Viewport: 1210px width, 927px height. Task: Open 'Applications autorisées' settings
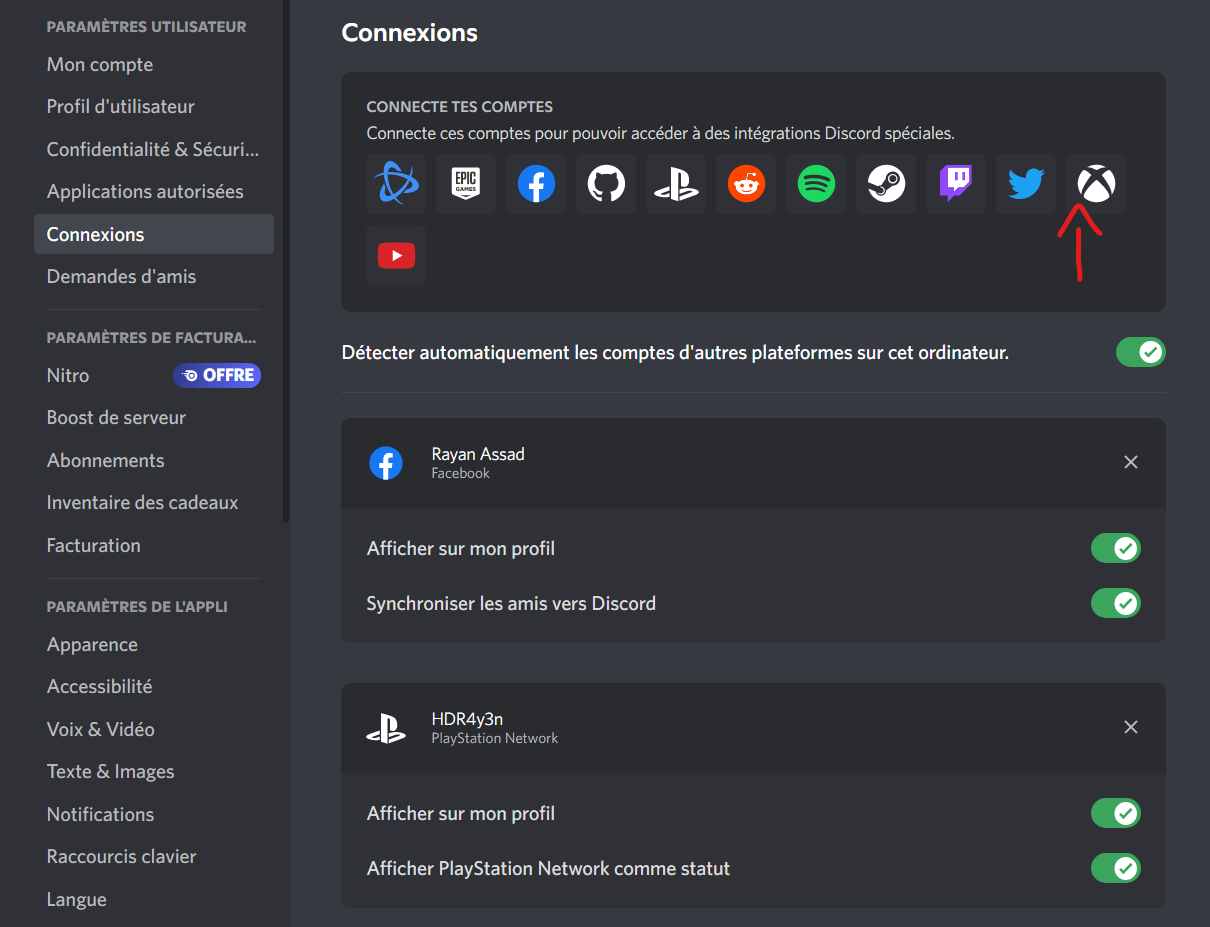(x=154, y=191)
